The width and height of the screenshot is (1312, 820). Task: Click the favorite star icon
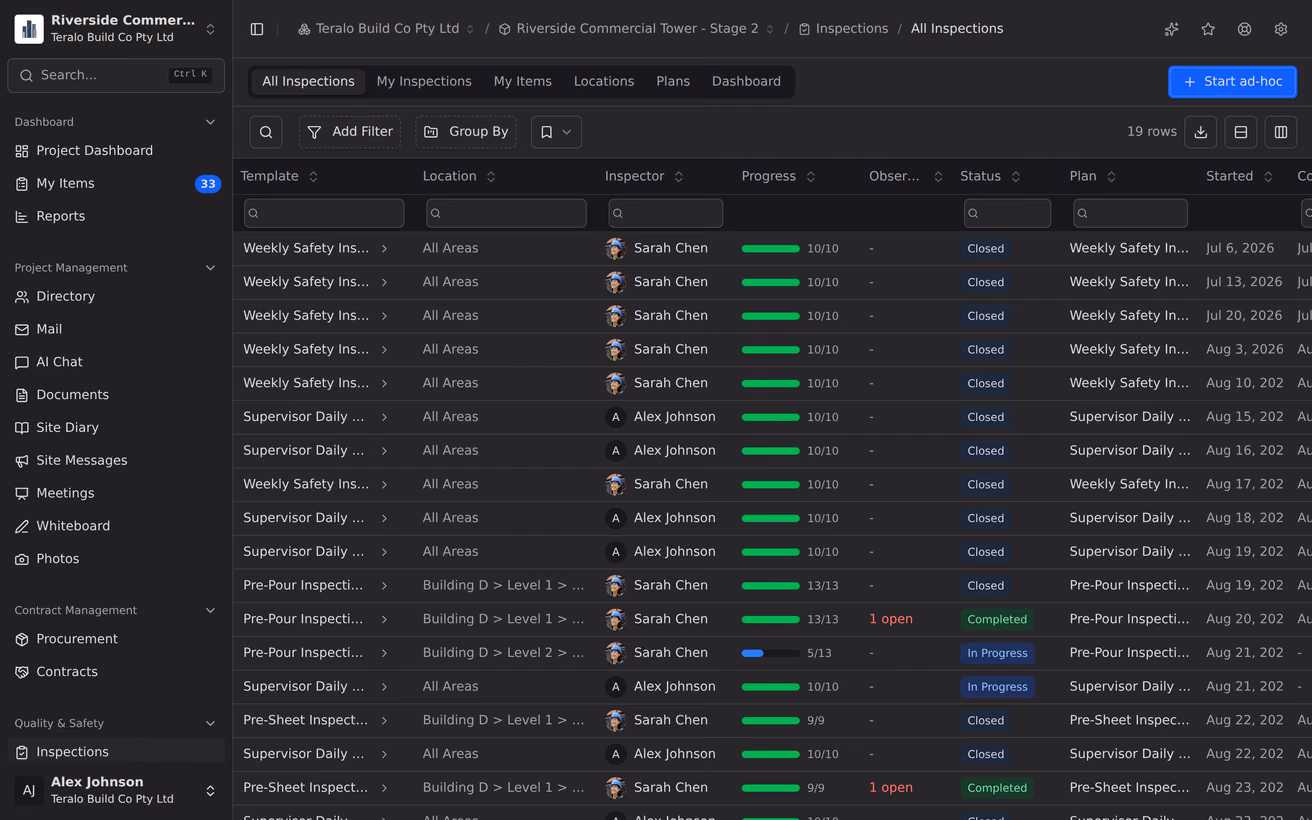coord(1208,29)
